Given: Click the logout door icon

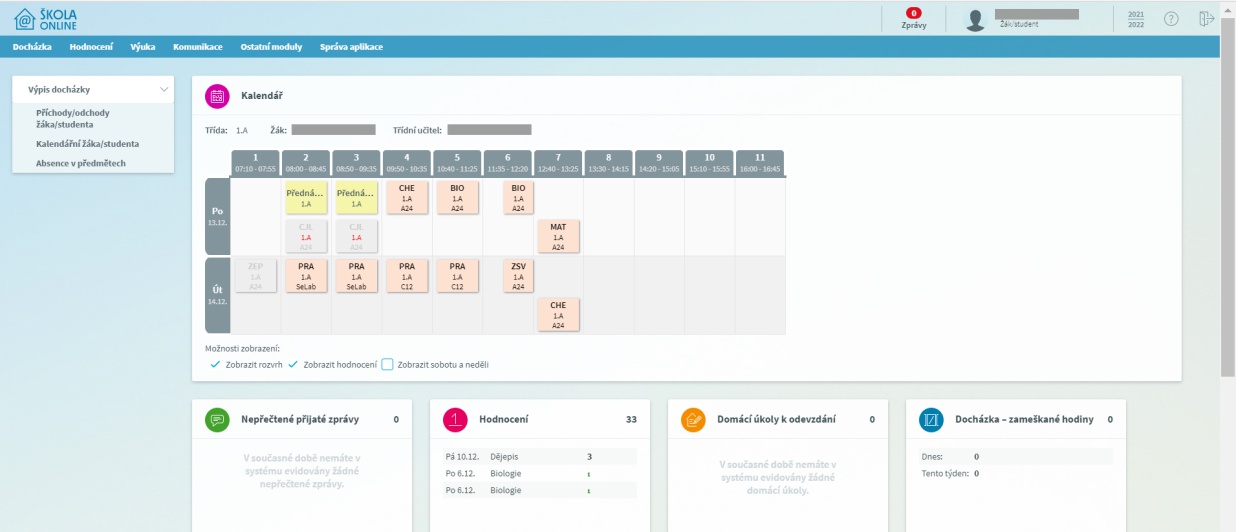Looking at the screenshot, I should point(1206,19).
